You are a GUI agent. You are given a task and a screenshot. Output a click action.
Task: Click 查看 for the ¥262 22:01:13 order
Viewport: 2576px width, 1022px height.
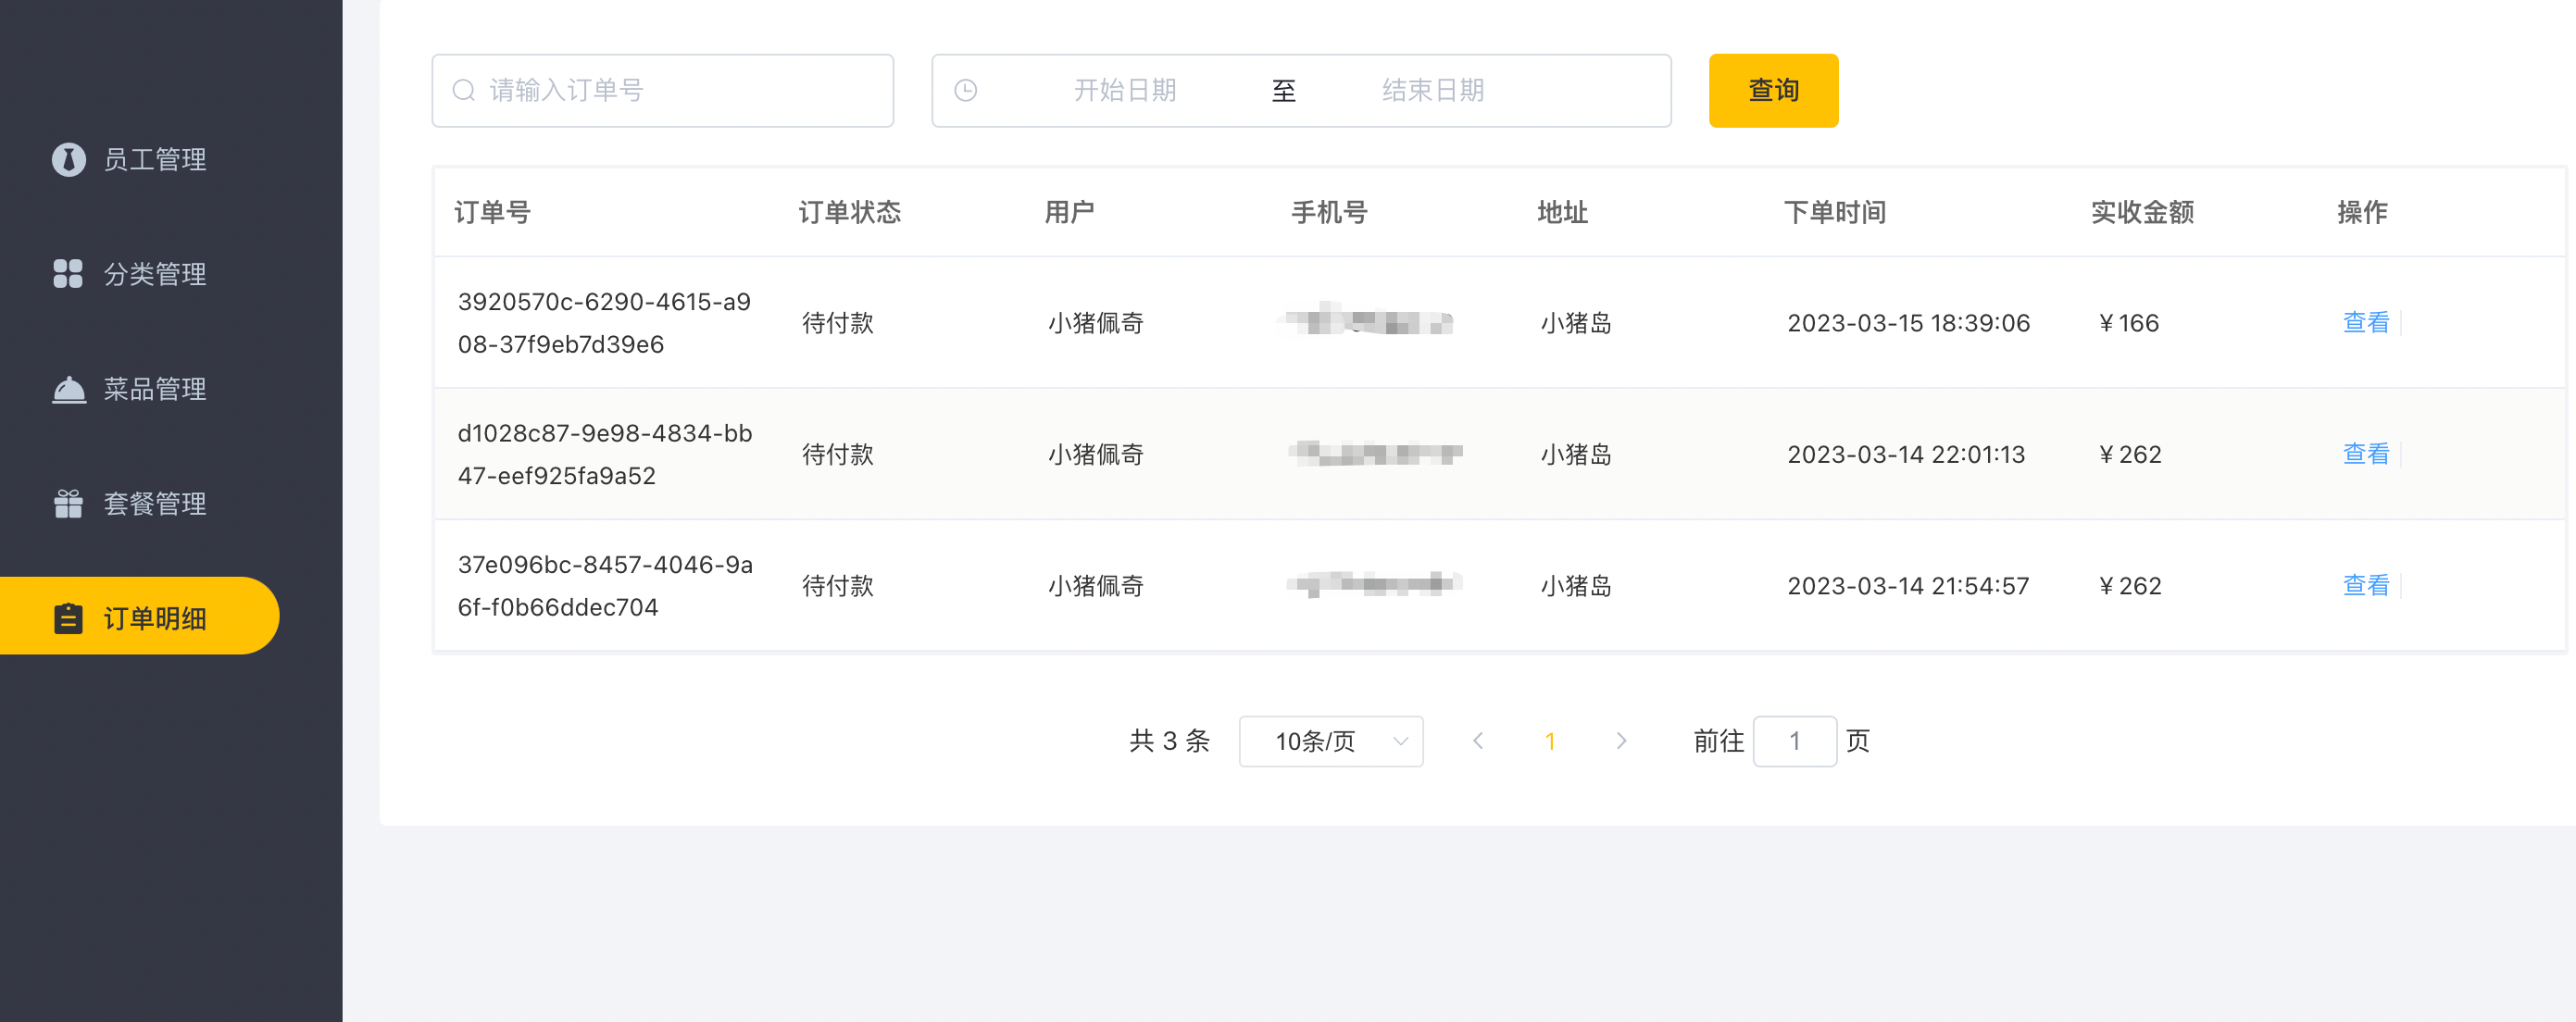(2365, 454)
